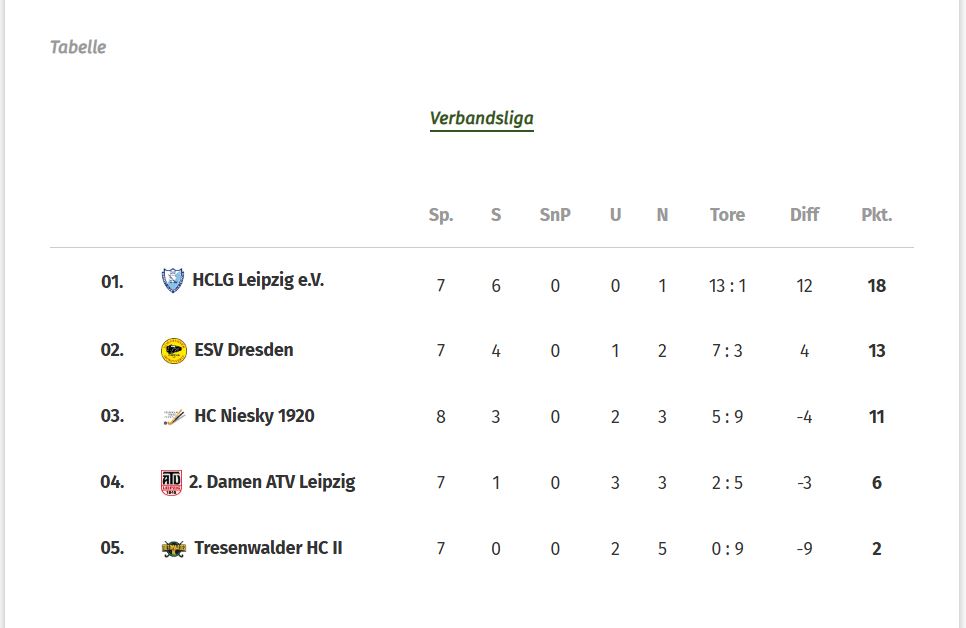Click the ATV Leipzig red club badge
Image resolution: width=966 pixels, height=628 pixels.
(x=171, y=483)
